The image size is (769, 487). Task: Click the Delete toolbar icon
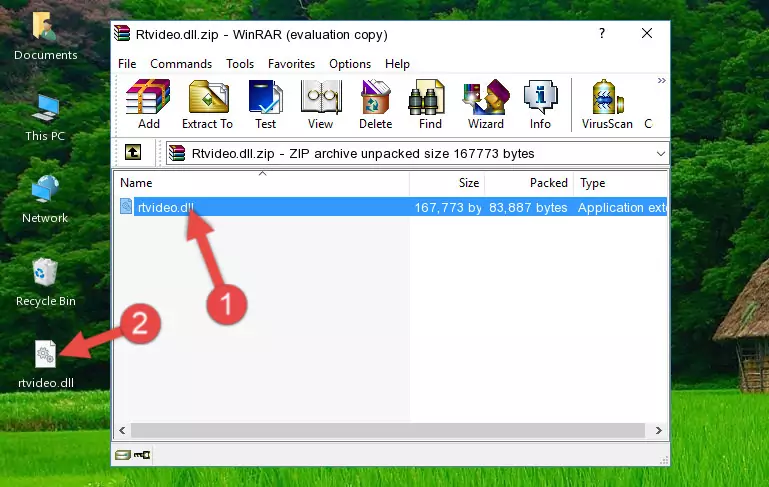pos(375,104)
